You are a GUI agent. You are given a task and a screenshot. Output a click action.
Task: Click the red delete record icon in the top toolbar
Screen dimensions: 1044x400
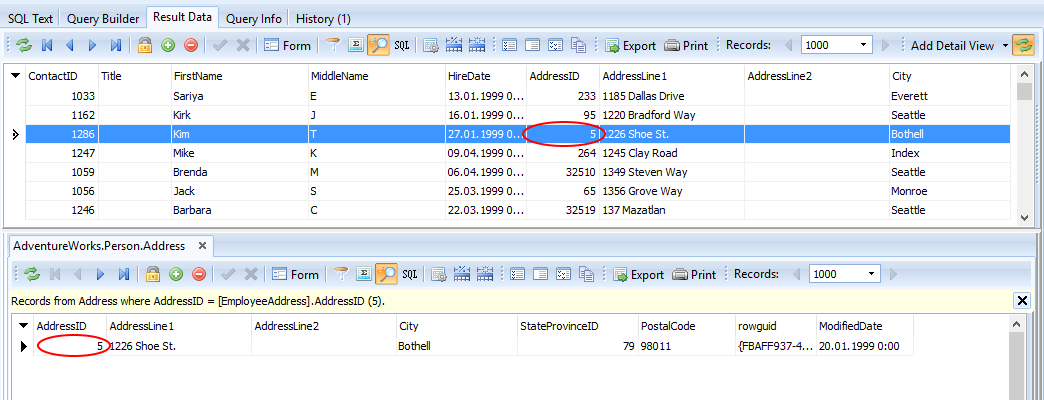[x=190, y=45]
